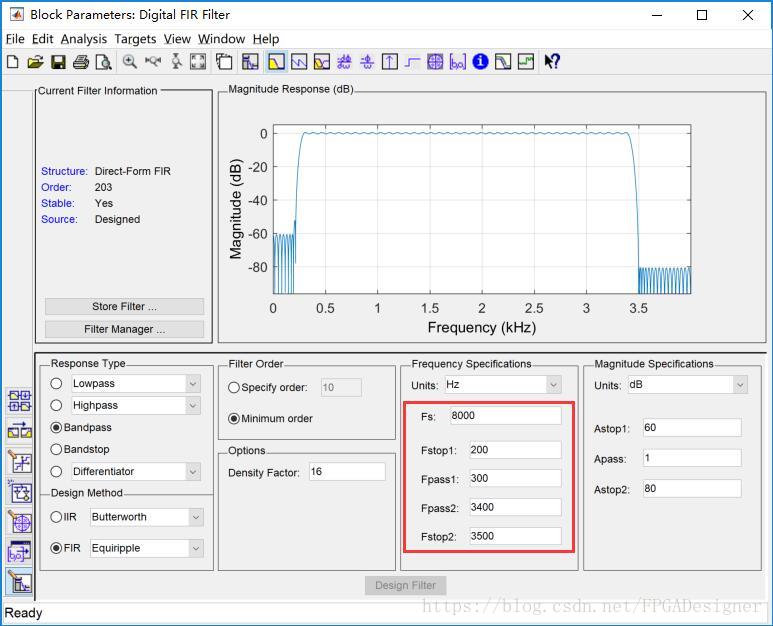Show the Phase Delay plot
The width and height of the screenshot is (773, 626).
(x=367, y=62)
